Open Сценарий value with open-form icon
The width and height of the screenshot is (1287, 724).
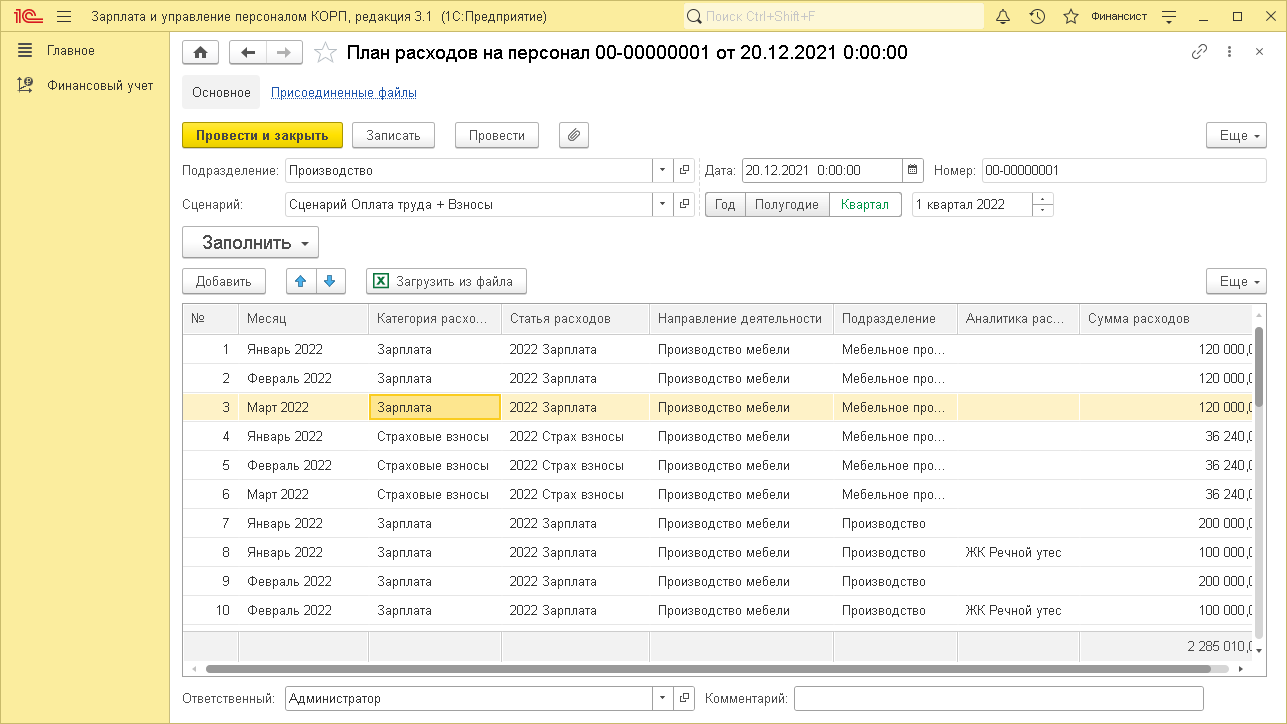coord(684,205)
